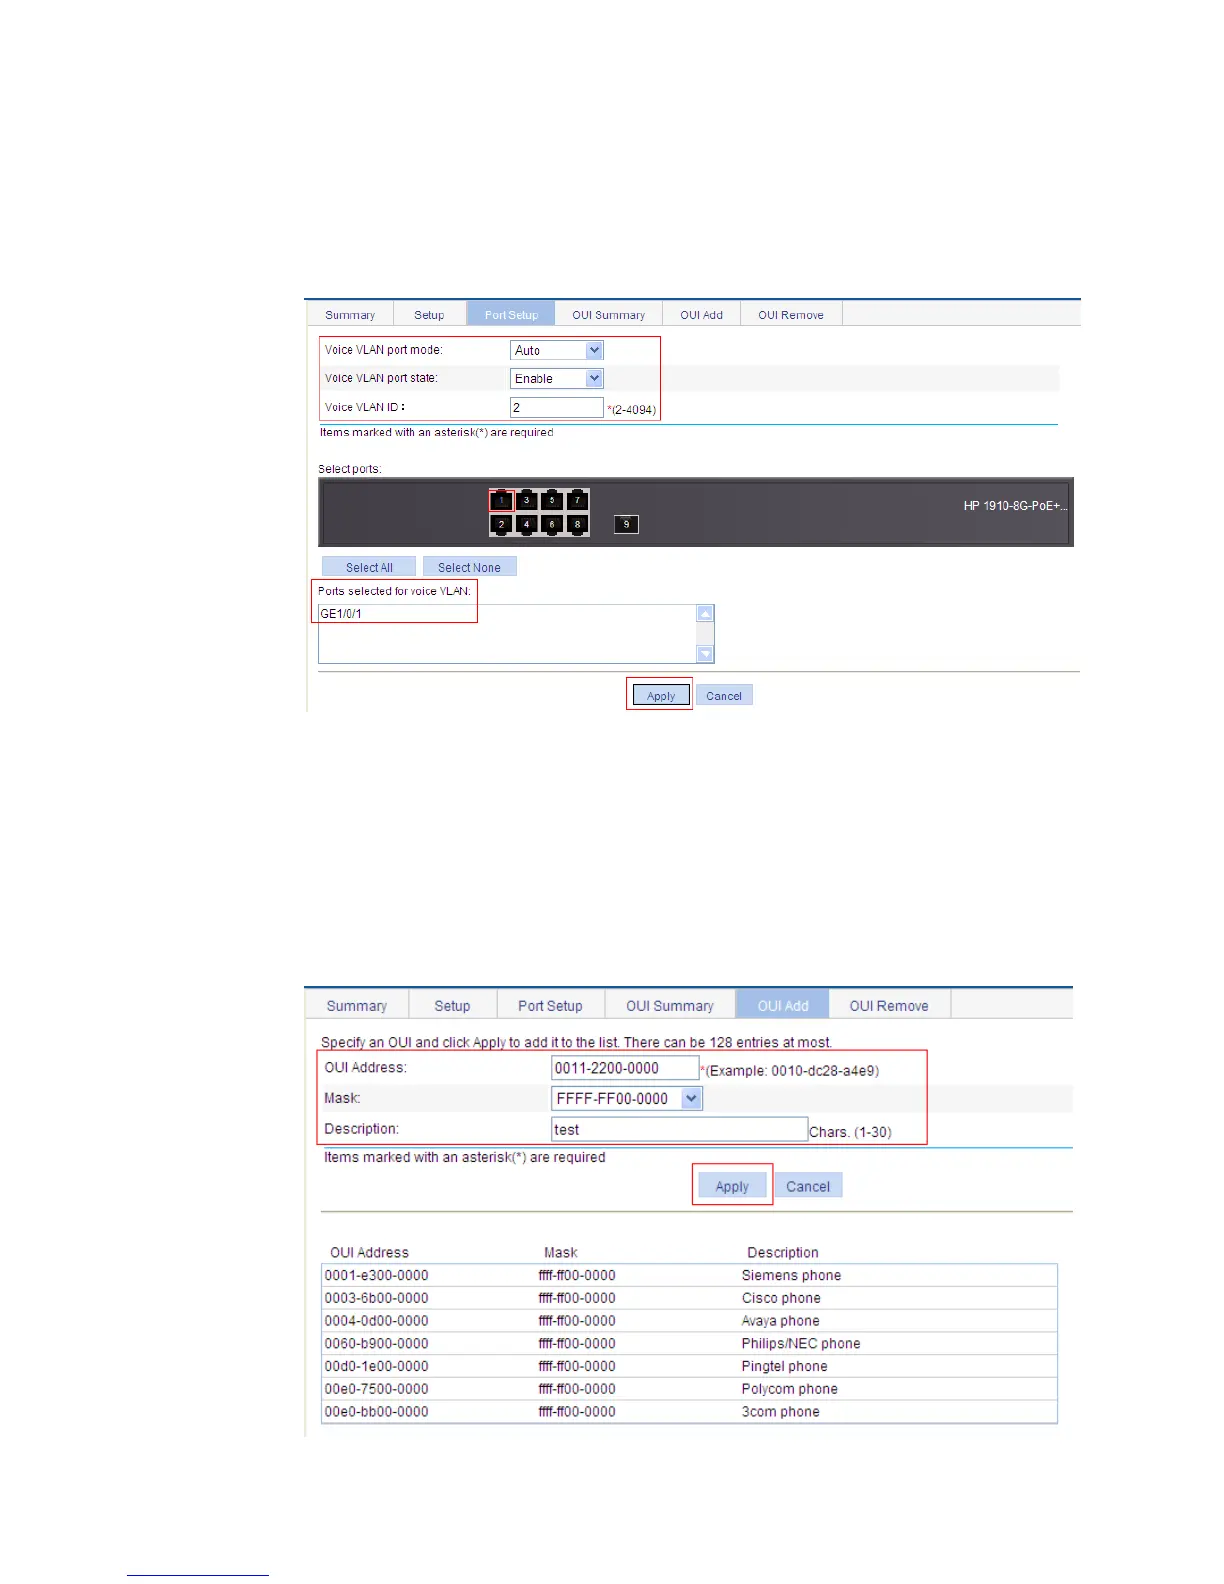Click GE1/0/1 in selected ports list
Viewport: 1224px width, 1584px height.
click(x=341, y=613)
